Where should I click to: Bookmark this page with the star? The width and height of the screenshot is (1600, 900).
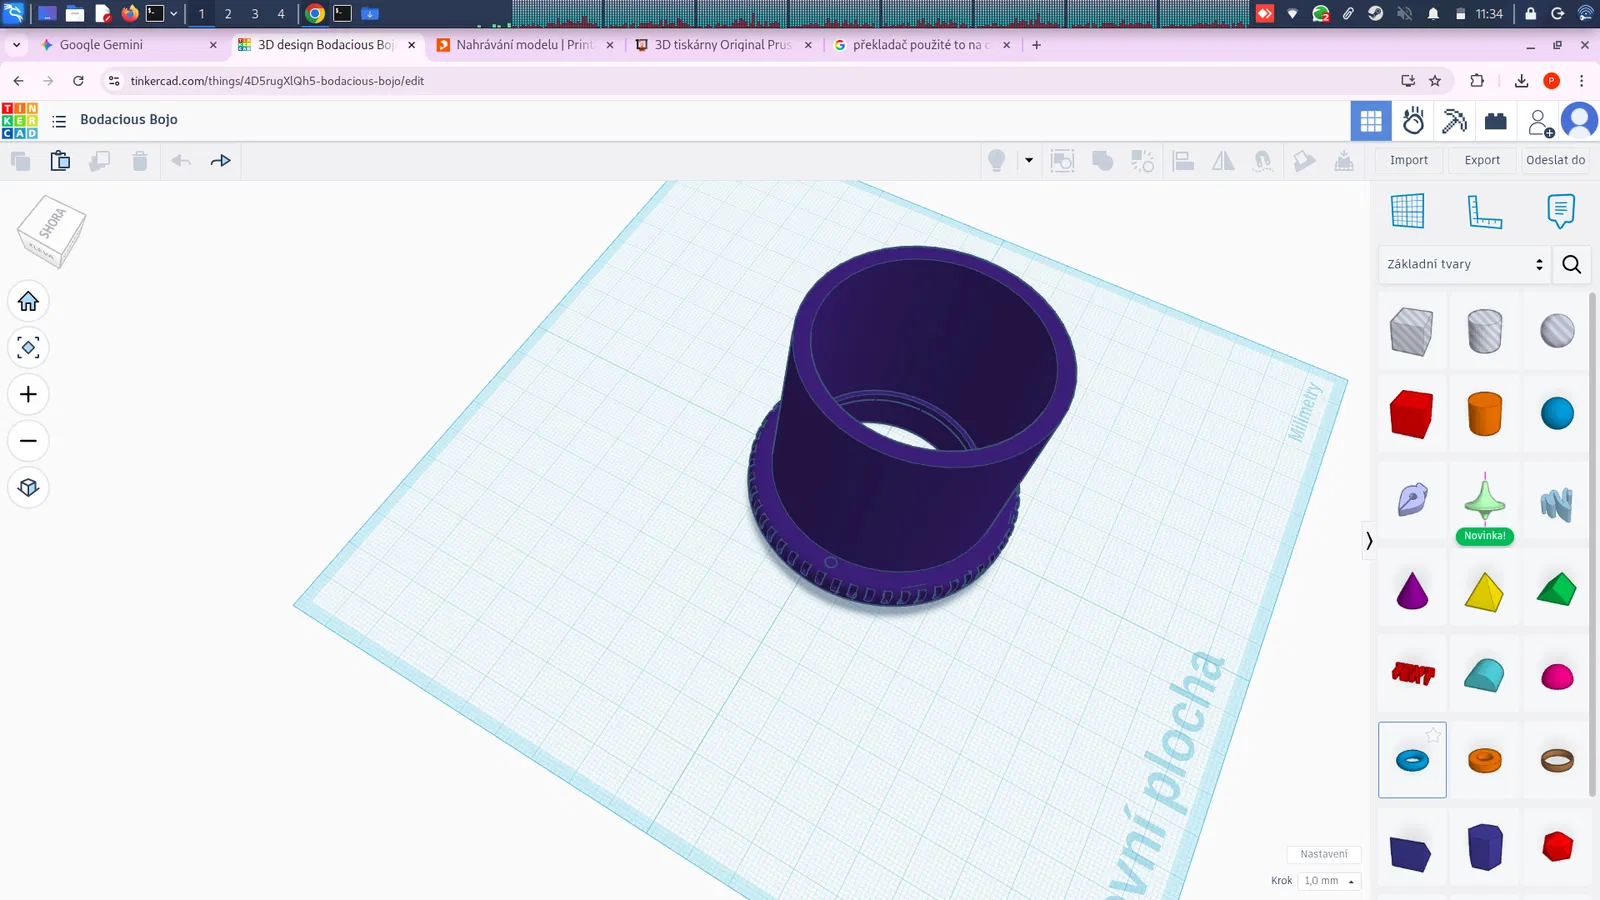pos(1435,81)
